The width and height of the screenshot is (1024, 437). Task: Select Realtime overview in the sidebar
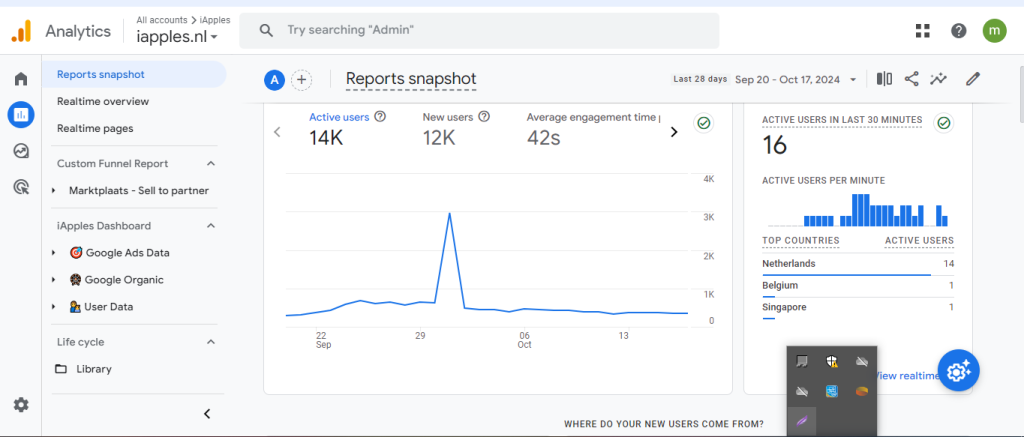tap(103, 101)
